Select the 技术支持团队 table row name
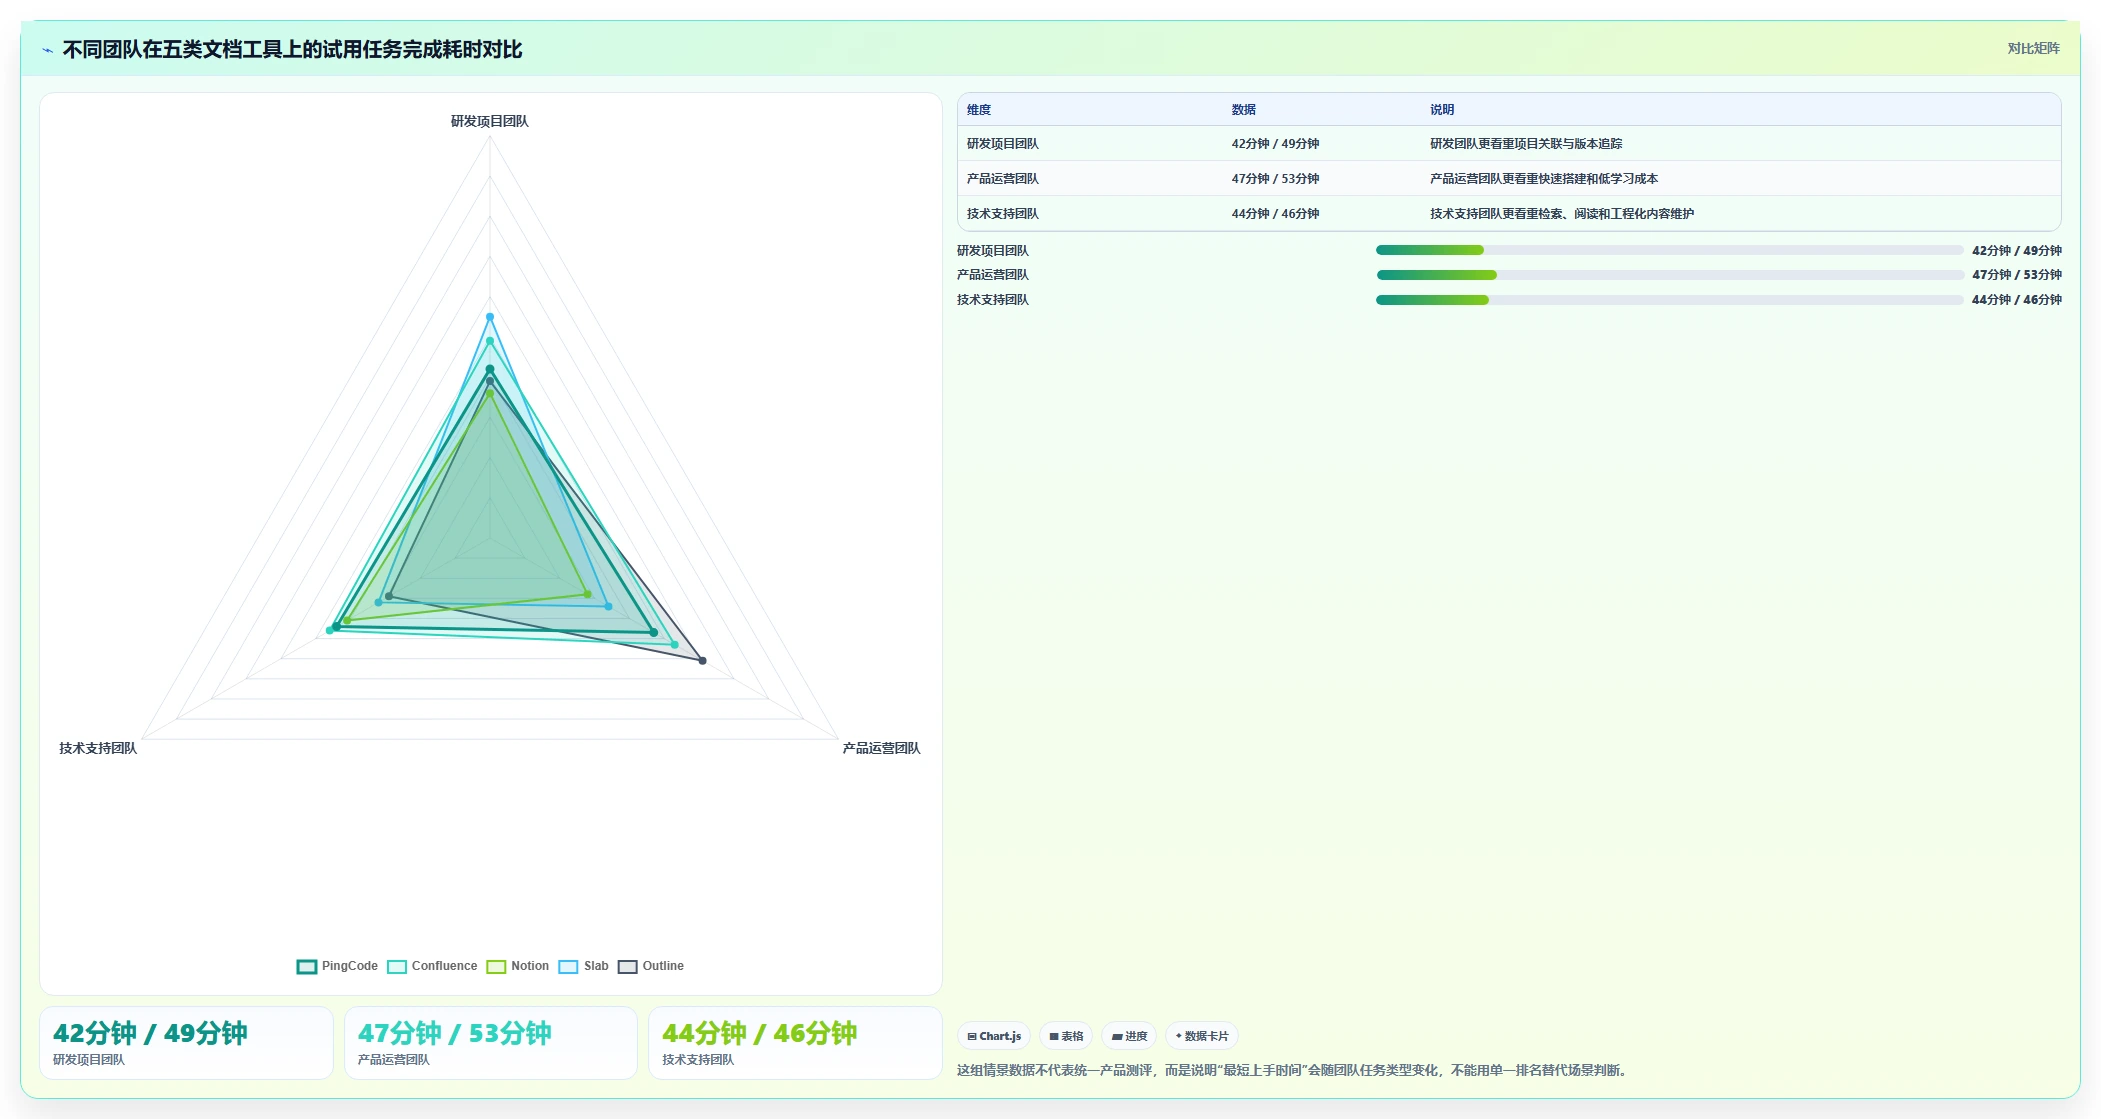Image resolution: width=2101 pixels, height=1119 pixels. coord(1003,214)
